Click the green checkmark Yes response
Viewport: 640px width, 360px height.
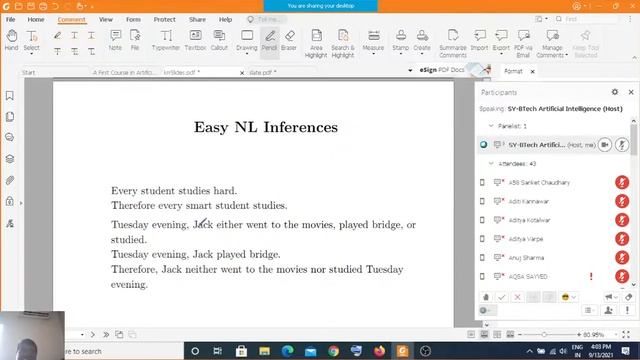[x=502, y=297]
